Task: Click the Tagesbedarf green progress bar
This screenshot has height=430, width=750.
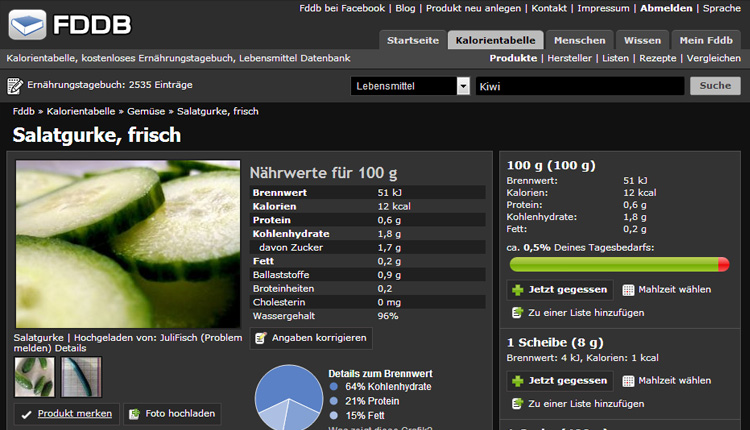Action: [x=619, y=265]
